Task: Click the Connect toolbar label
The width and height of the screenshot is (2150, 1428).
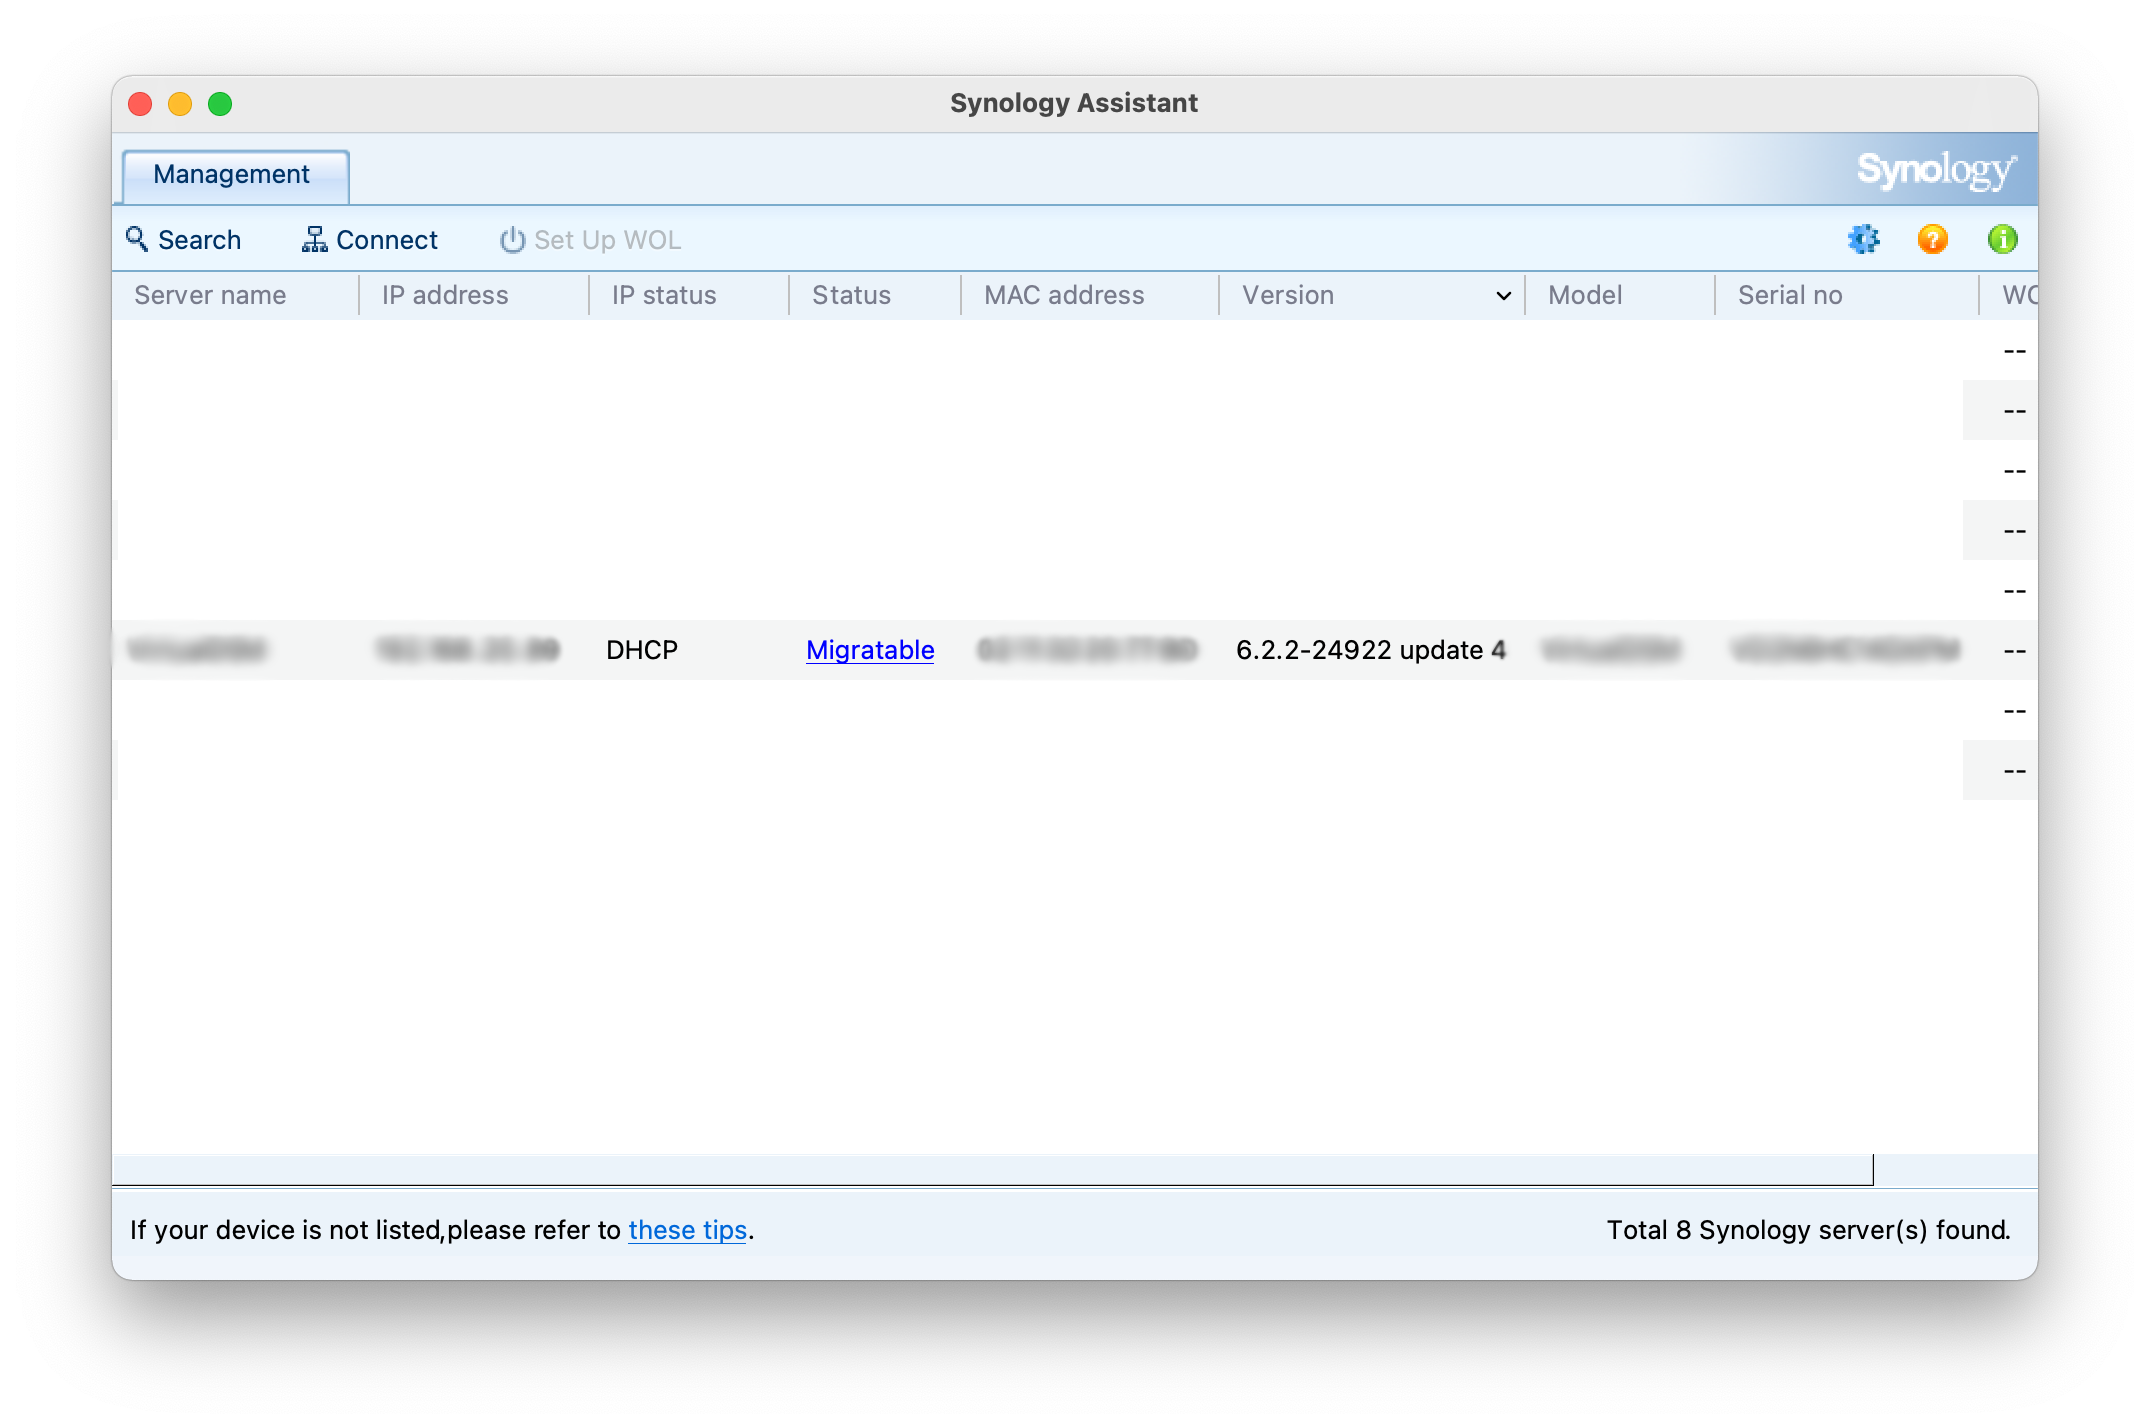Action: point(387,240)
